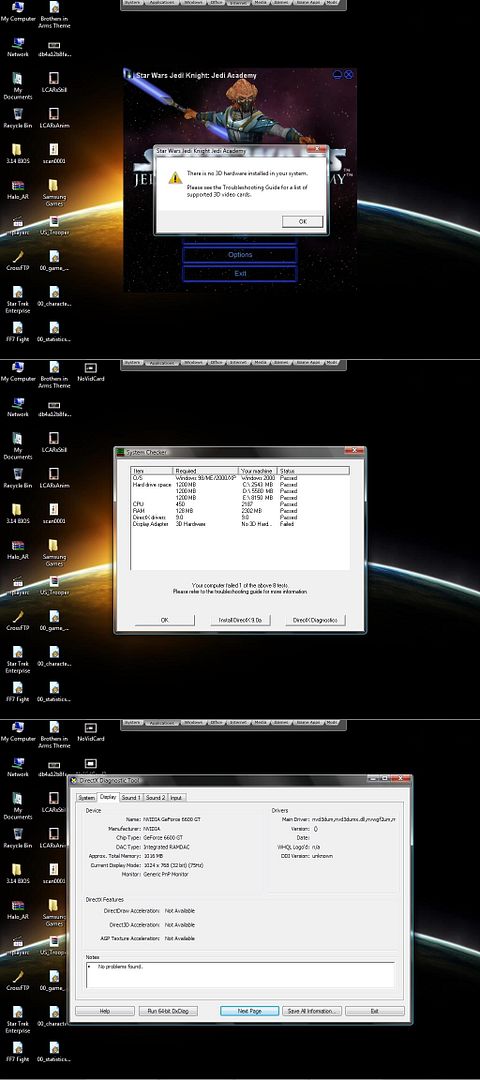Viewport: 480px width, 1080px height.
Task: Open Recycle Bin icon beside DirectX Diagnostic Tool
Action: click(x=18, y=838)
